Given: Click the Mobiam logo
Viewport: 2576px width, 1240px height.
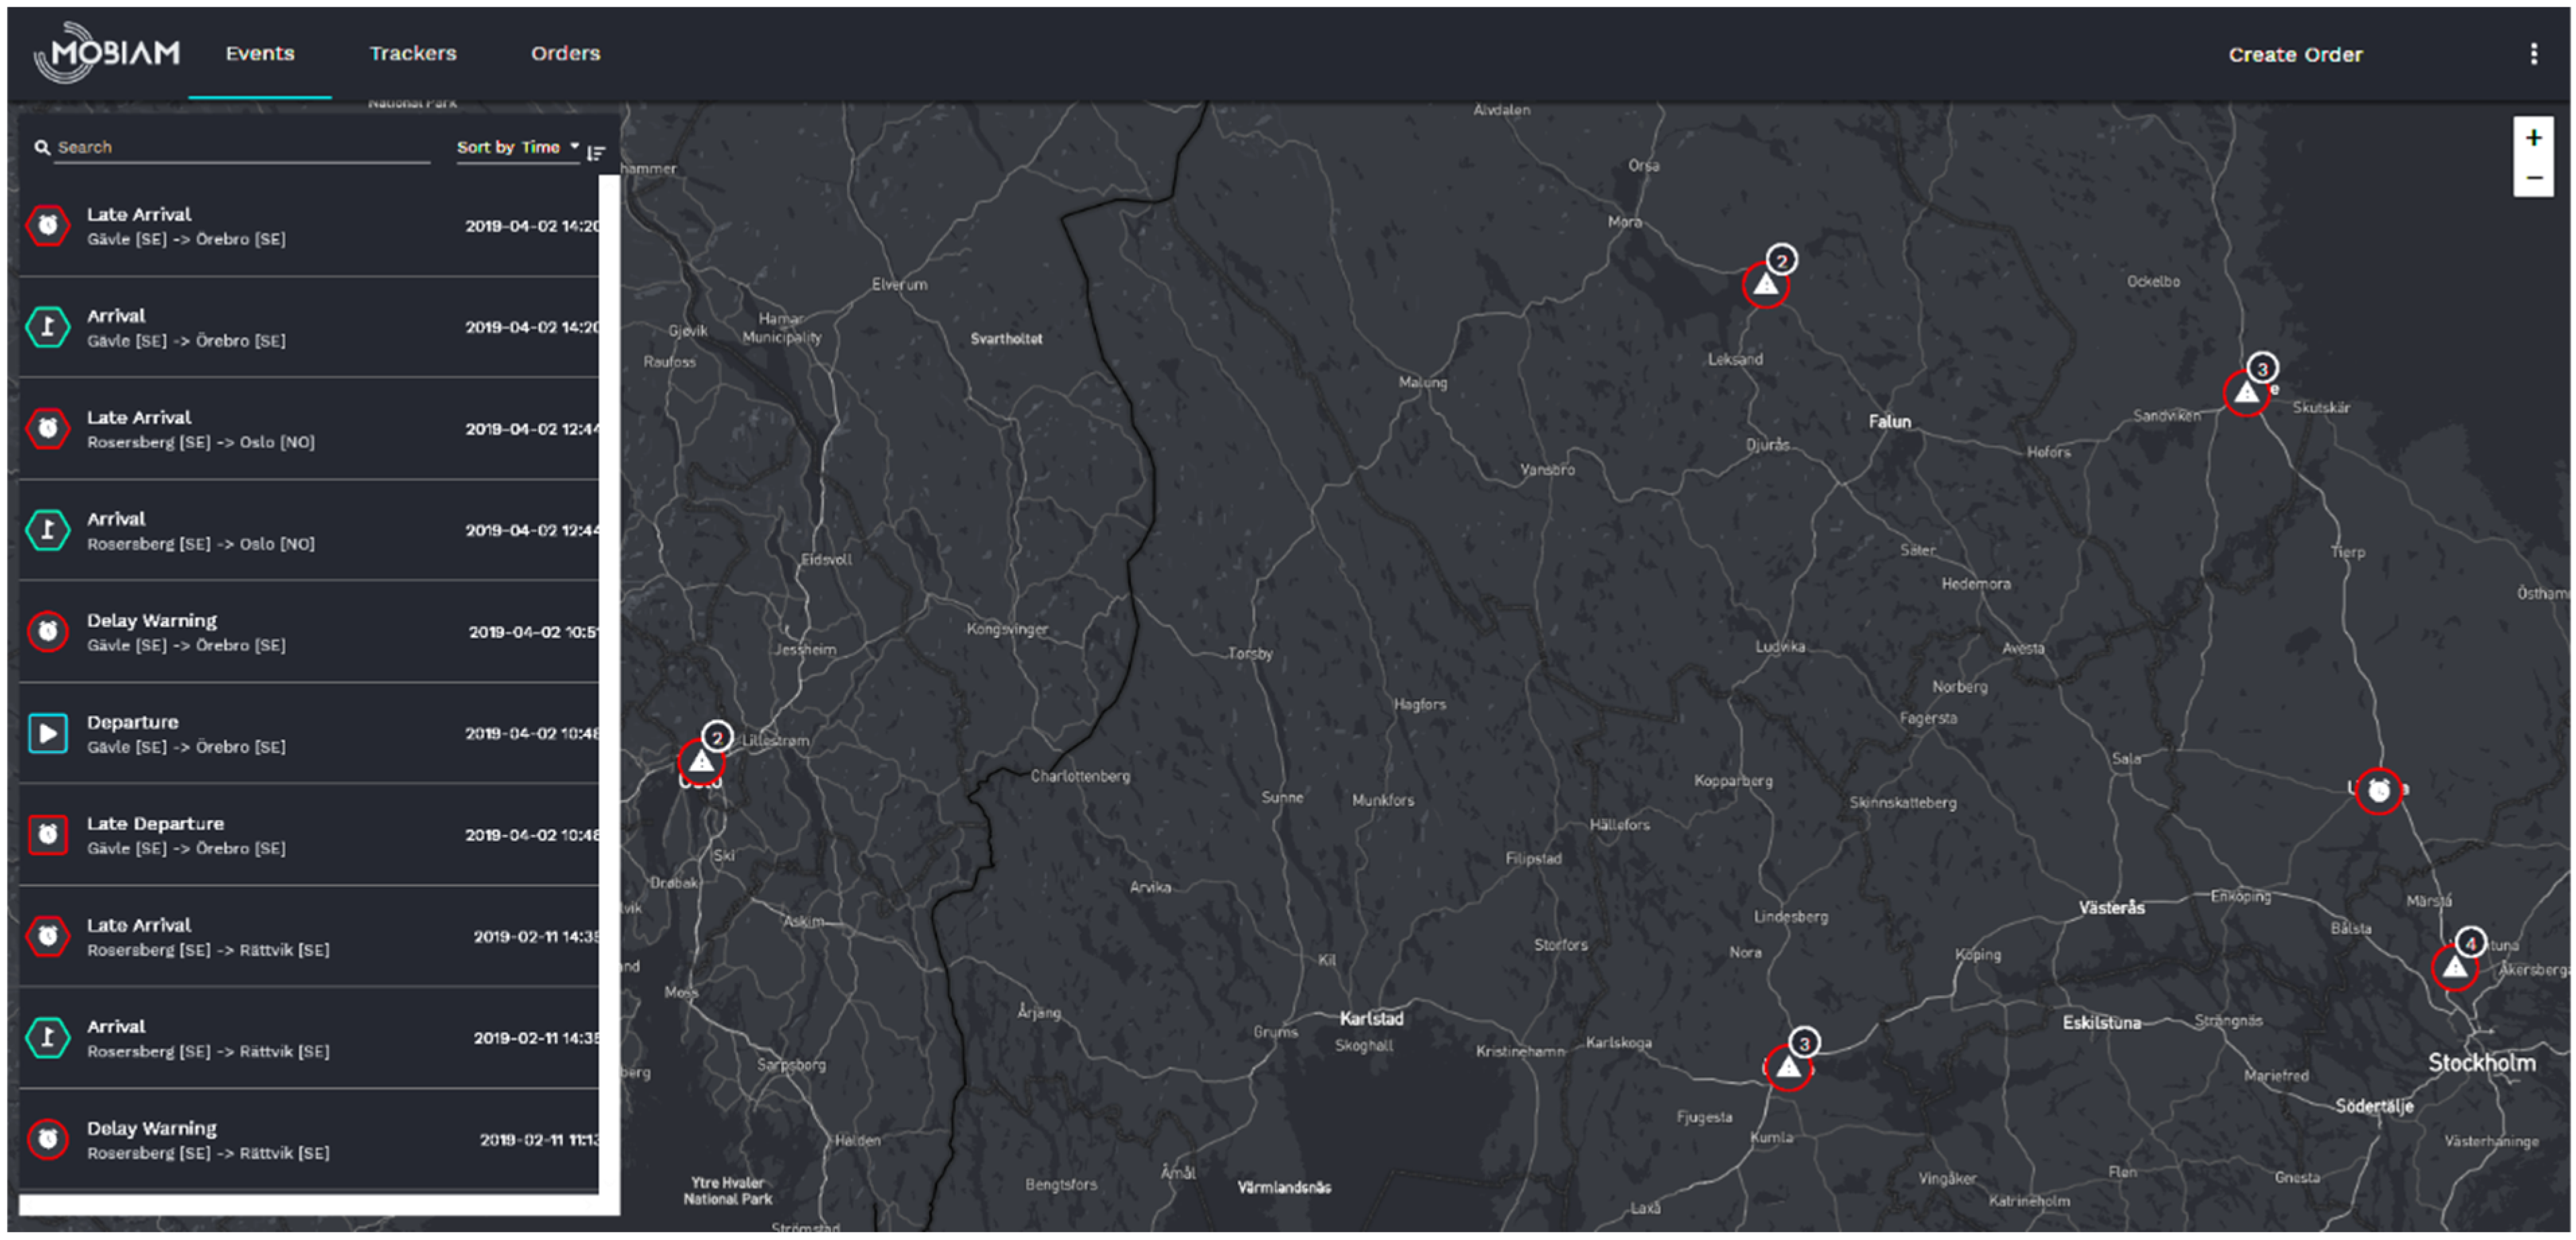Looking at the screenshot, I should click(x=106, y=52).
